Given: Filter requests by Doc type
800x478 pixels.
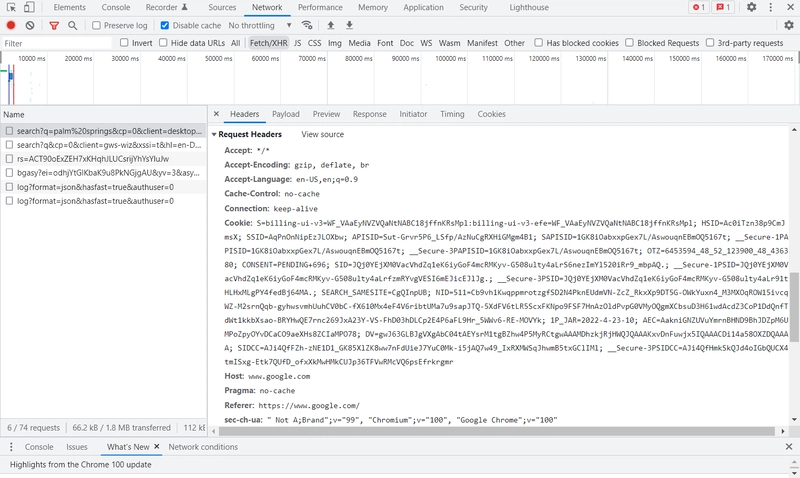Looking at the screenshot, I should (x=407, y=43).
